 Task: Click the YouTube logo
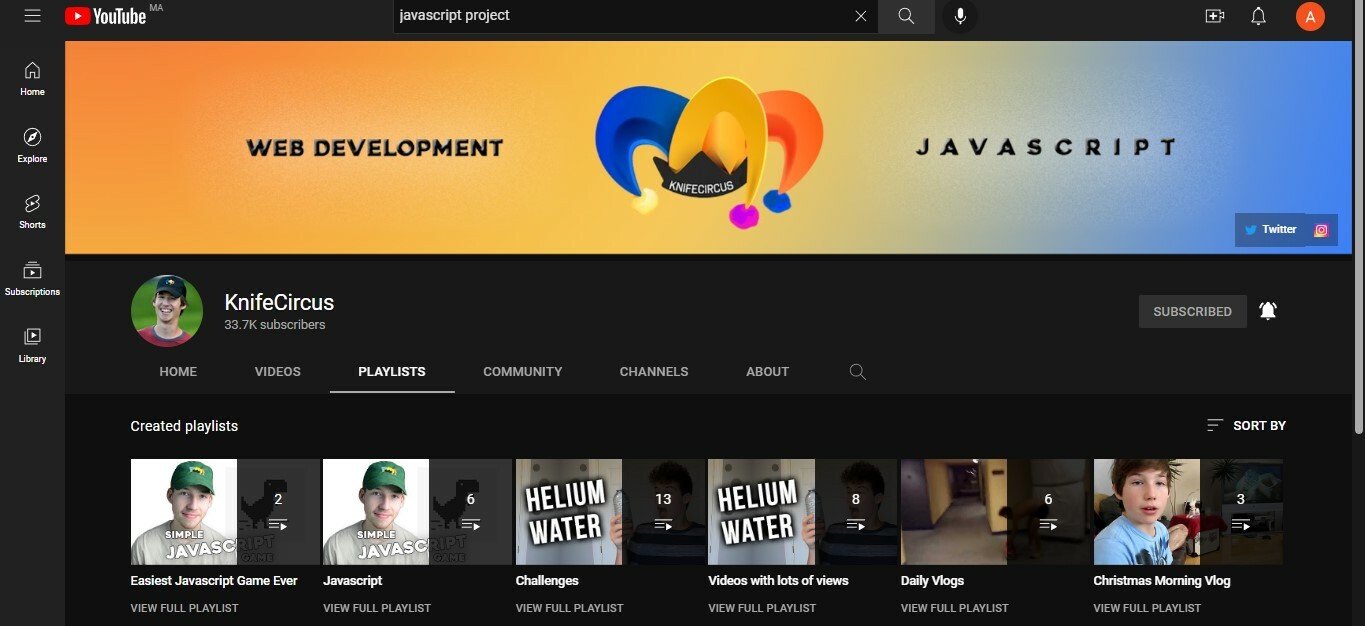105,16
